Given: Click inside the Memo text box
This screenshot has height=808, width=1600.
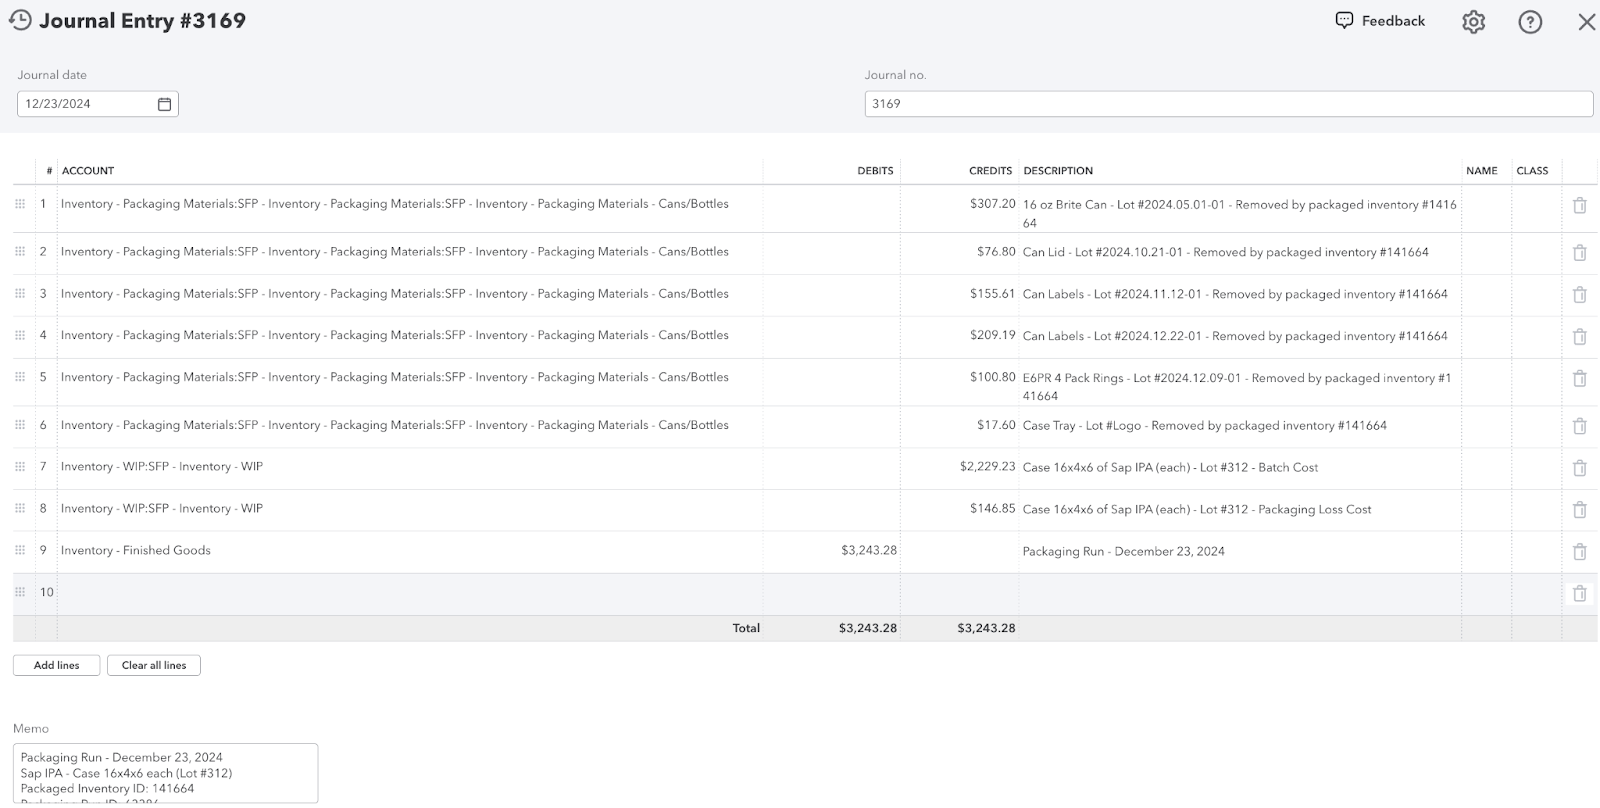Looking at the screenshot, I should tap(165, 772).
